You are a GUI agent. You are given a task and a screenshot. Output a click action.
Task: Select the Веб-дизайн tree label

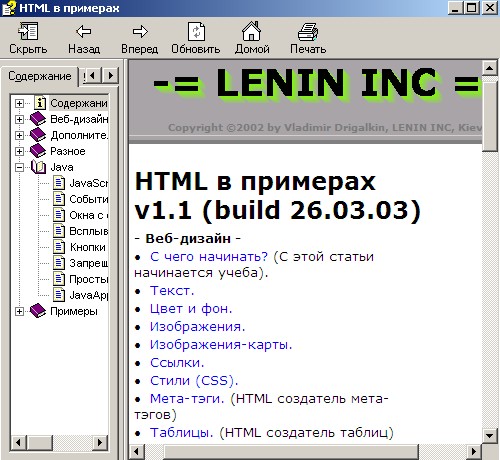pos(79,119)
